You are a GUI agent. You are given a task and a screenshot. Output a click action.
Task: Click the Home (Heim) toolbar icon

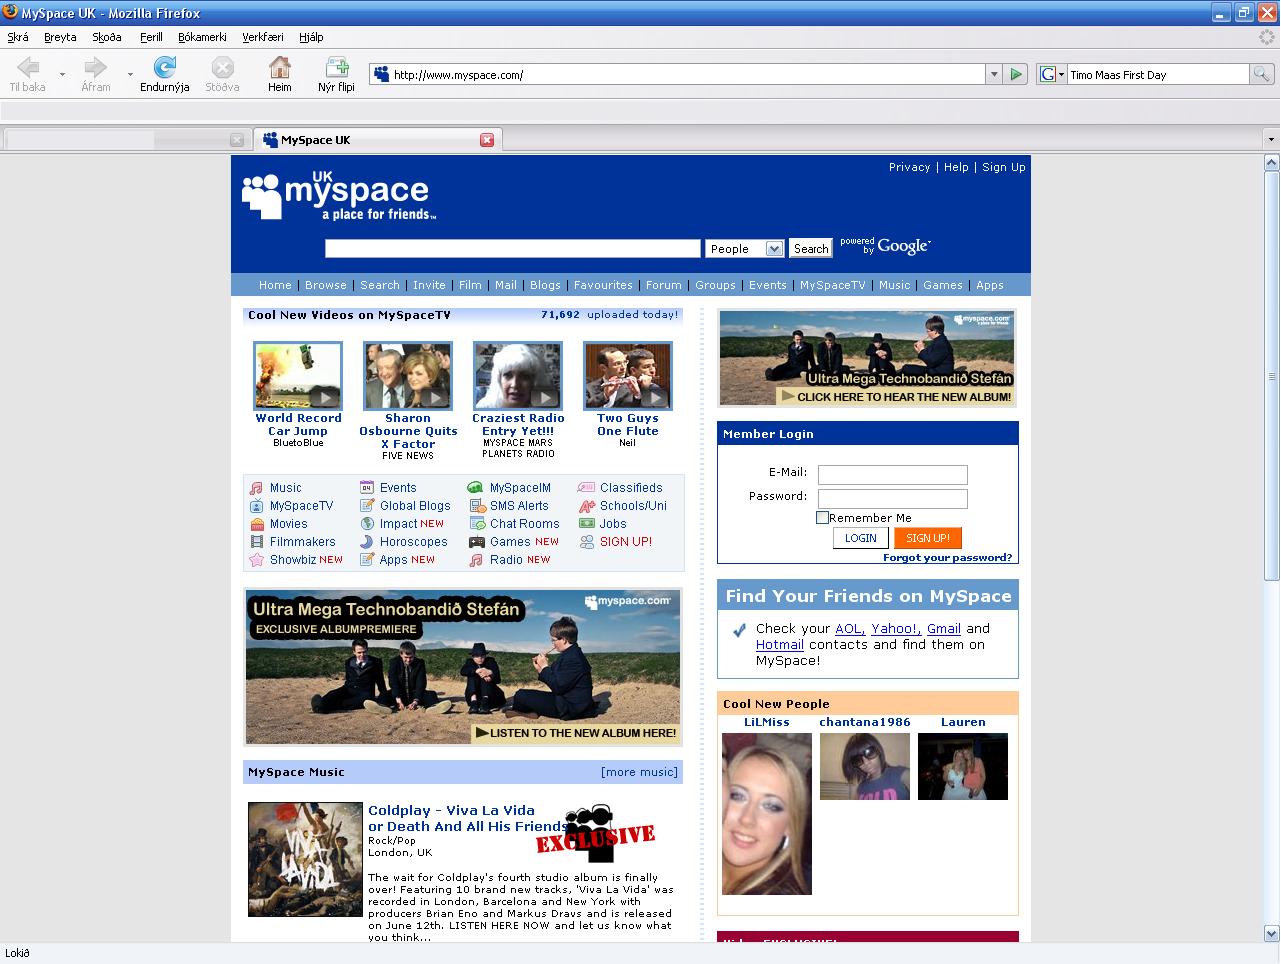point(280,68)
